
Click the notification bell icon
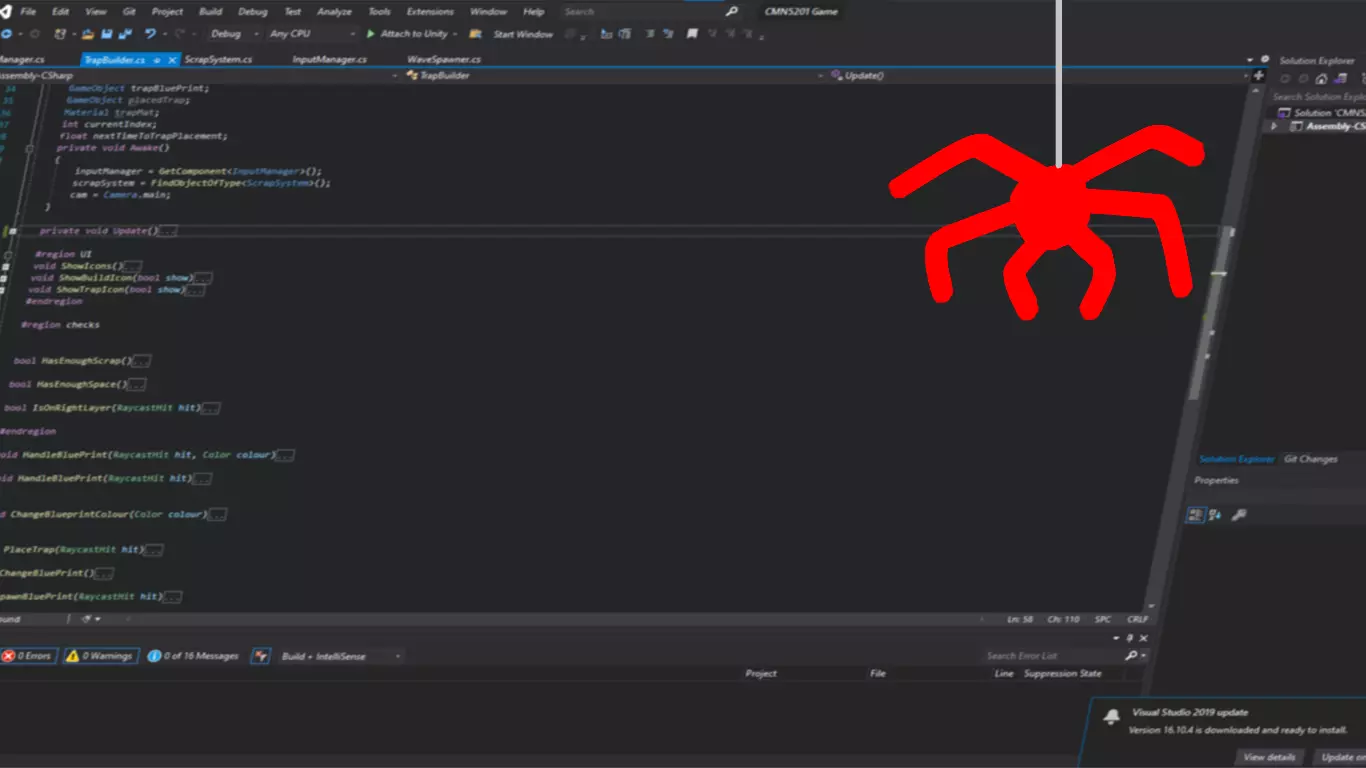1113,714
